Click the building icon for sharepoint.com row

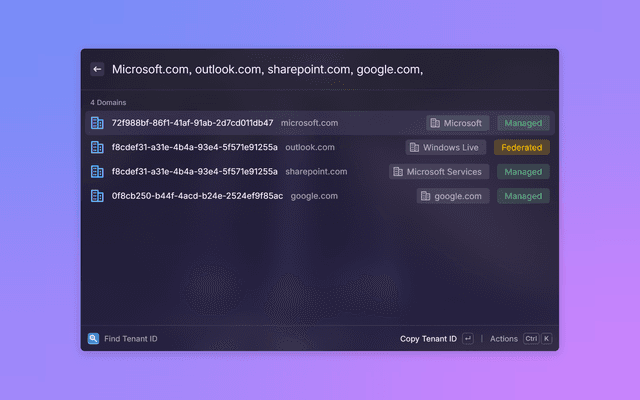(97, 172)
